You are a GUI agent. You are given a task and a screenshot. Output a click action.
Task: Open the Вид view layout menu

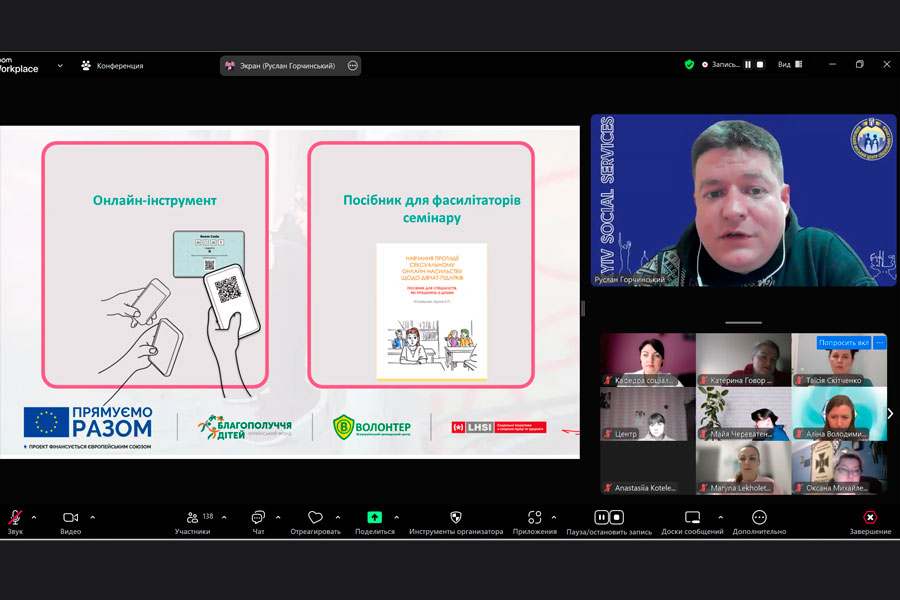[788, 65]
